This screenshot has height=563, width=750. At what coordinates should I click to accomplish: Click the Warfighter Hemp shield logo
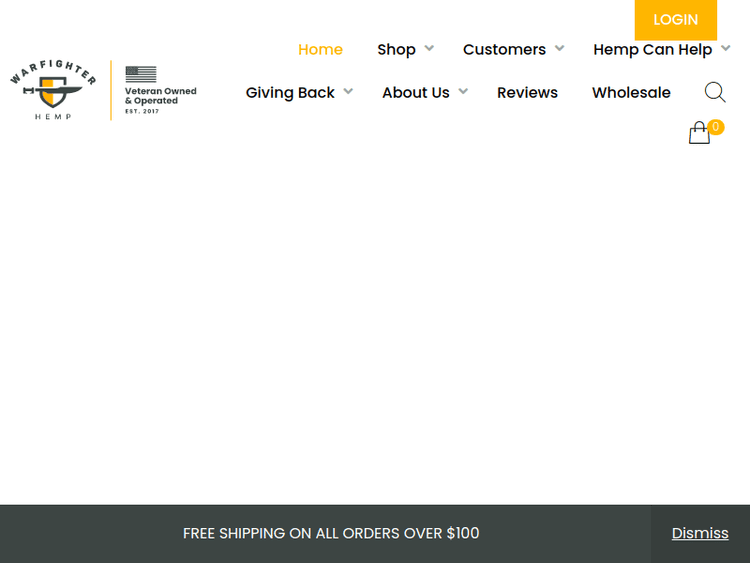point(53,90)
